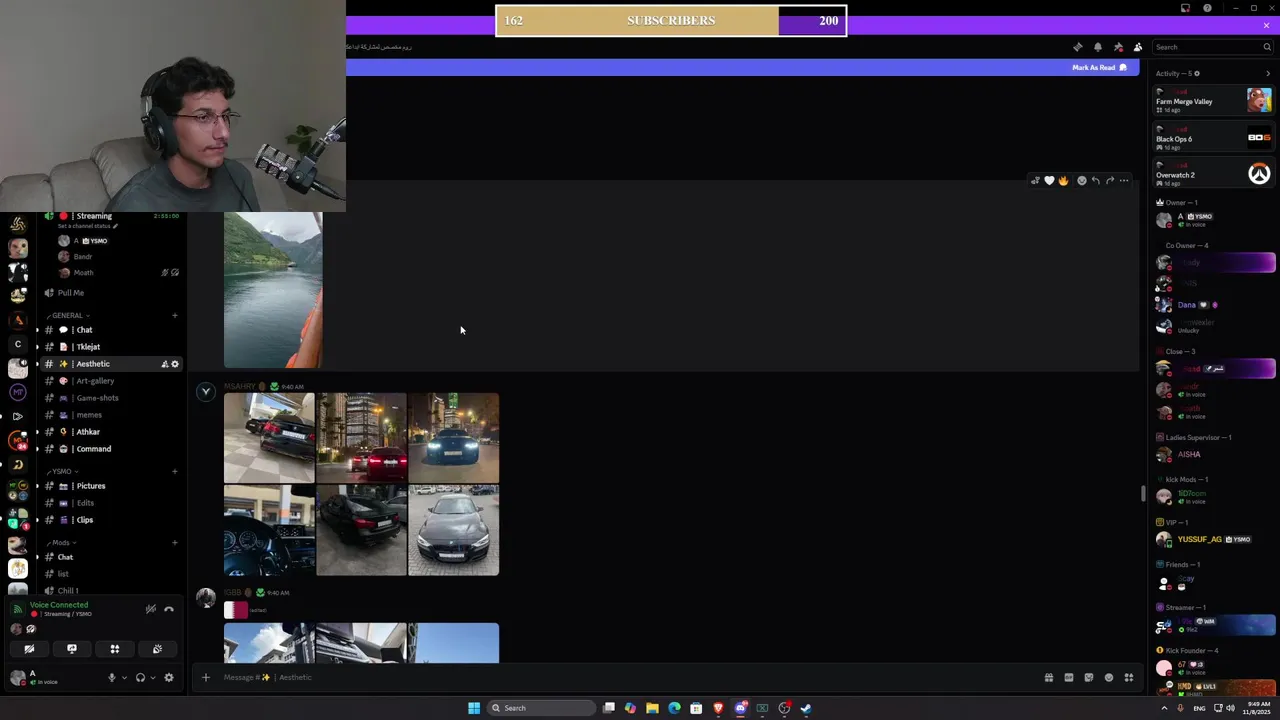Collapse the Mods category
This screenshot has width=1280, height=720.
pos(61,542)
